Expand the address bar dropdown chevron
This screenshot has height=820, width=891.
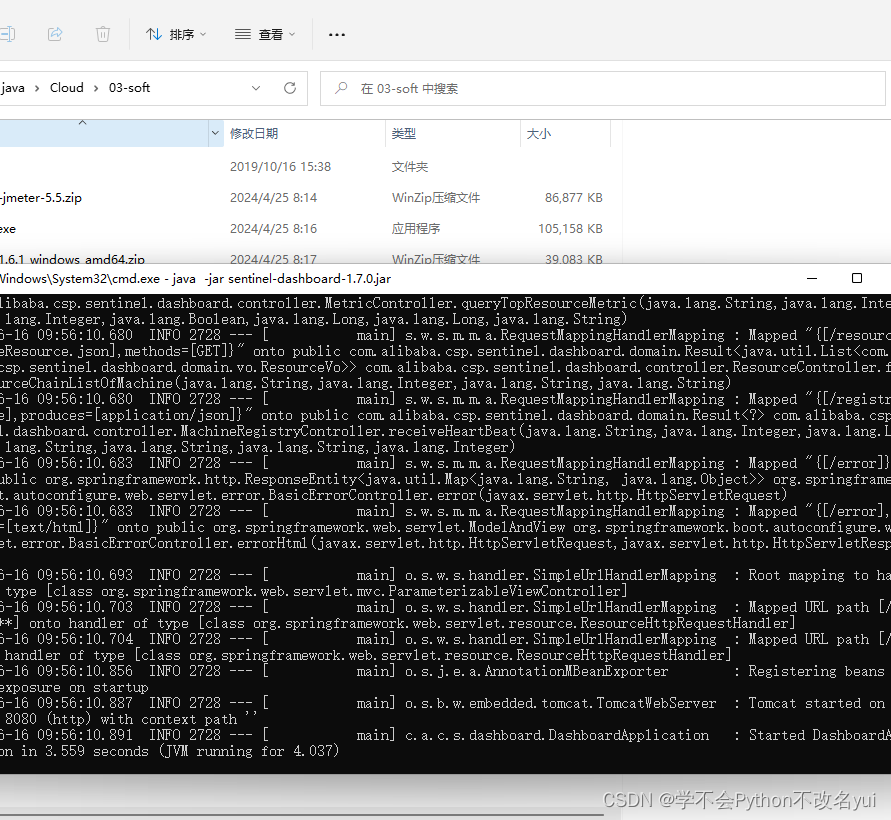point(255,88)
